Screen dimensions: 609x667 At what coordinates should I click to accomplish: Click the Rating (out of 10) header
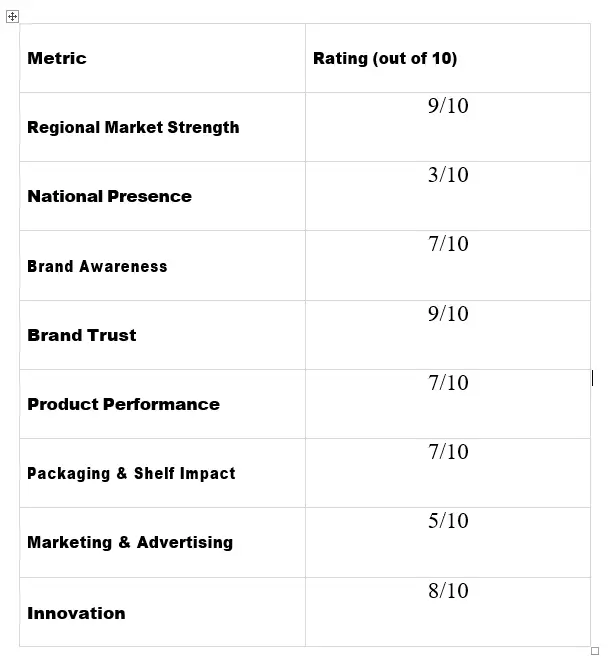[385, 58]
